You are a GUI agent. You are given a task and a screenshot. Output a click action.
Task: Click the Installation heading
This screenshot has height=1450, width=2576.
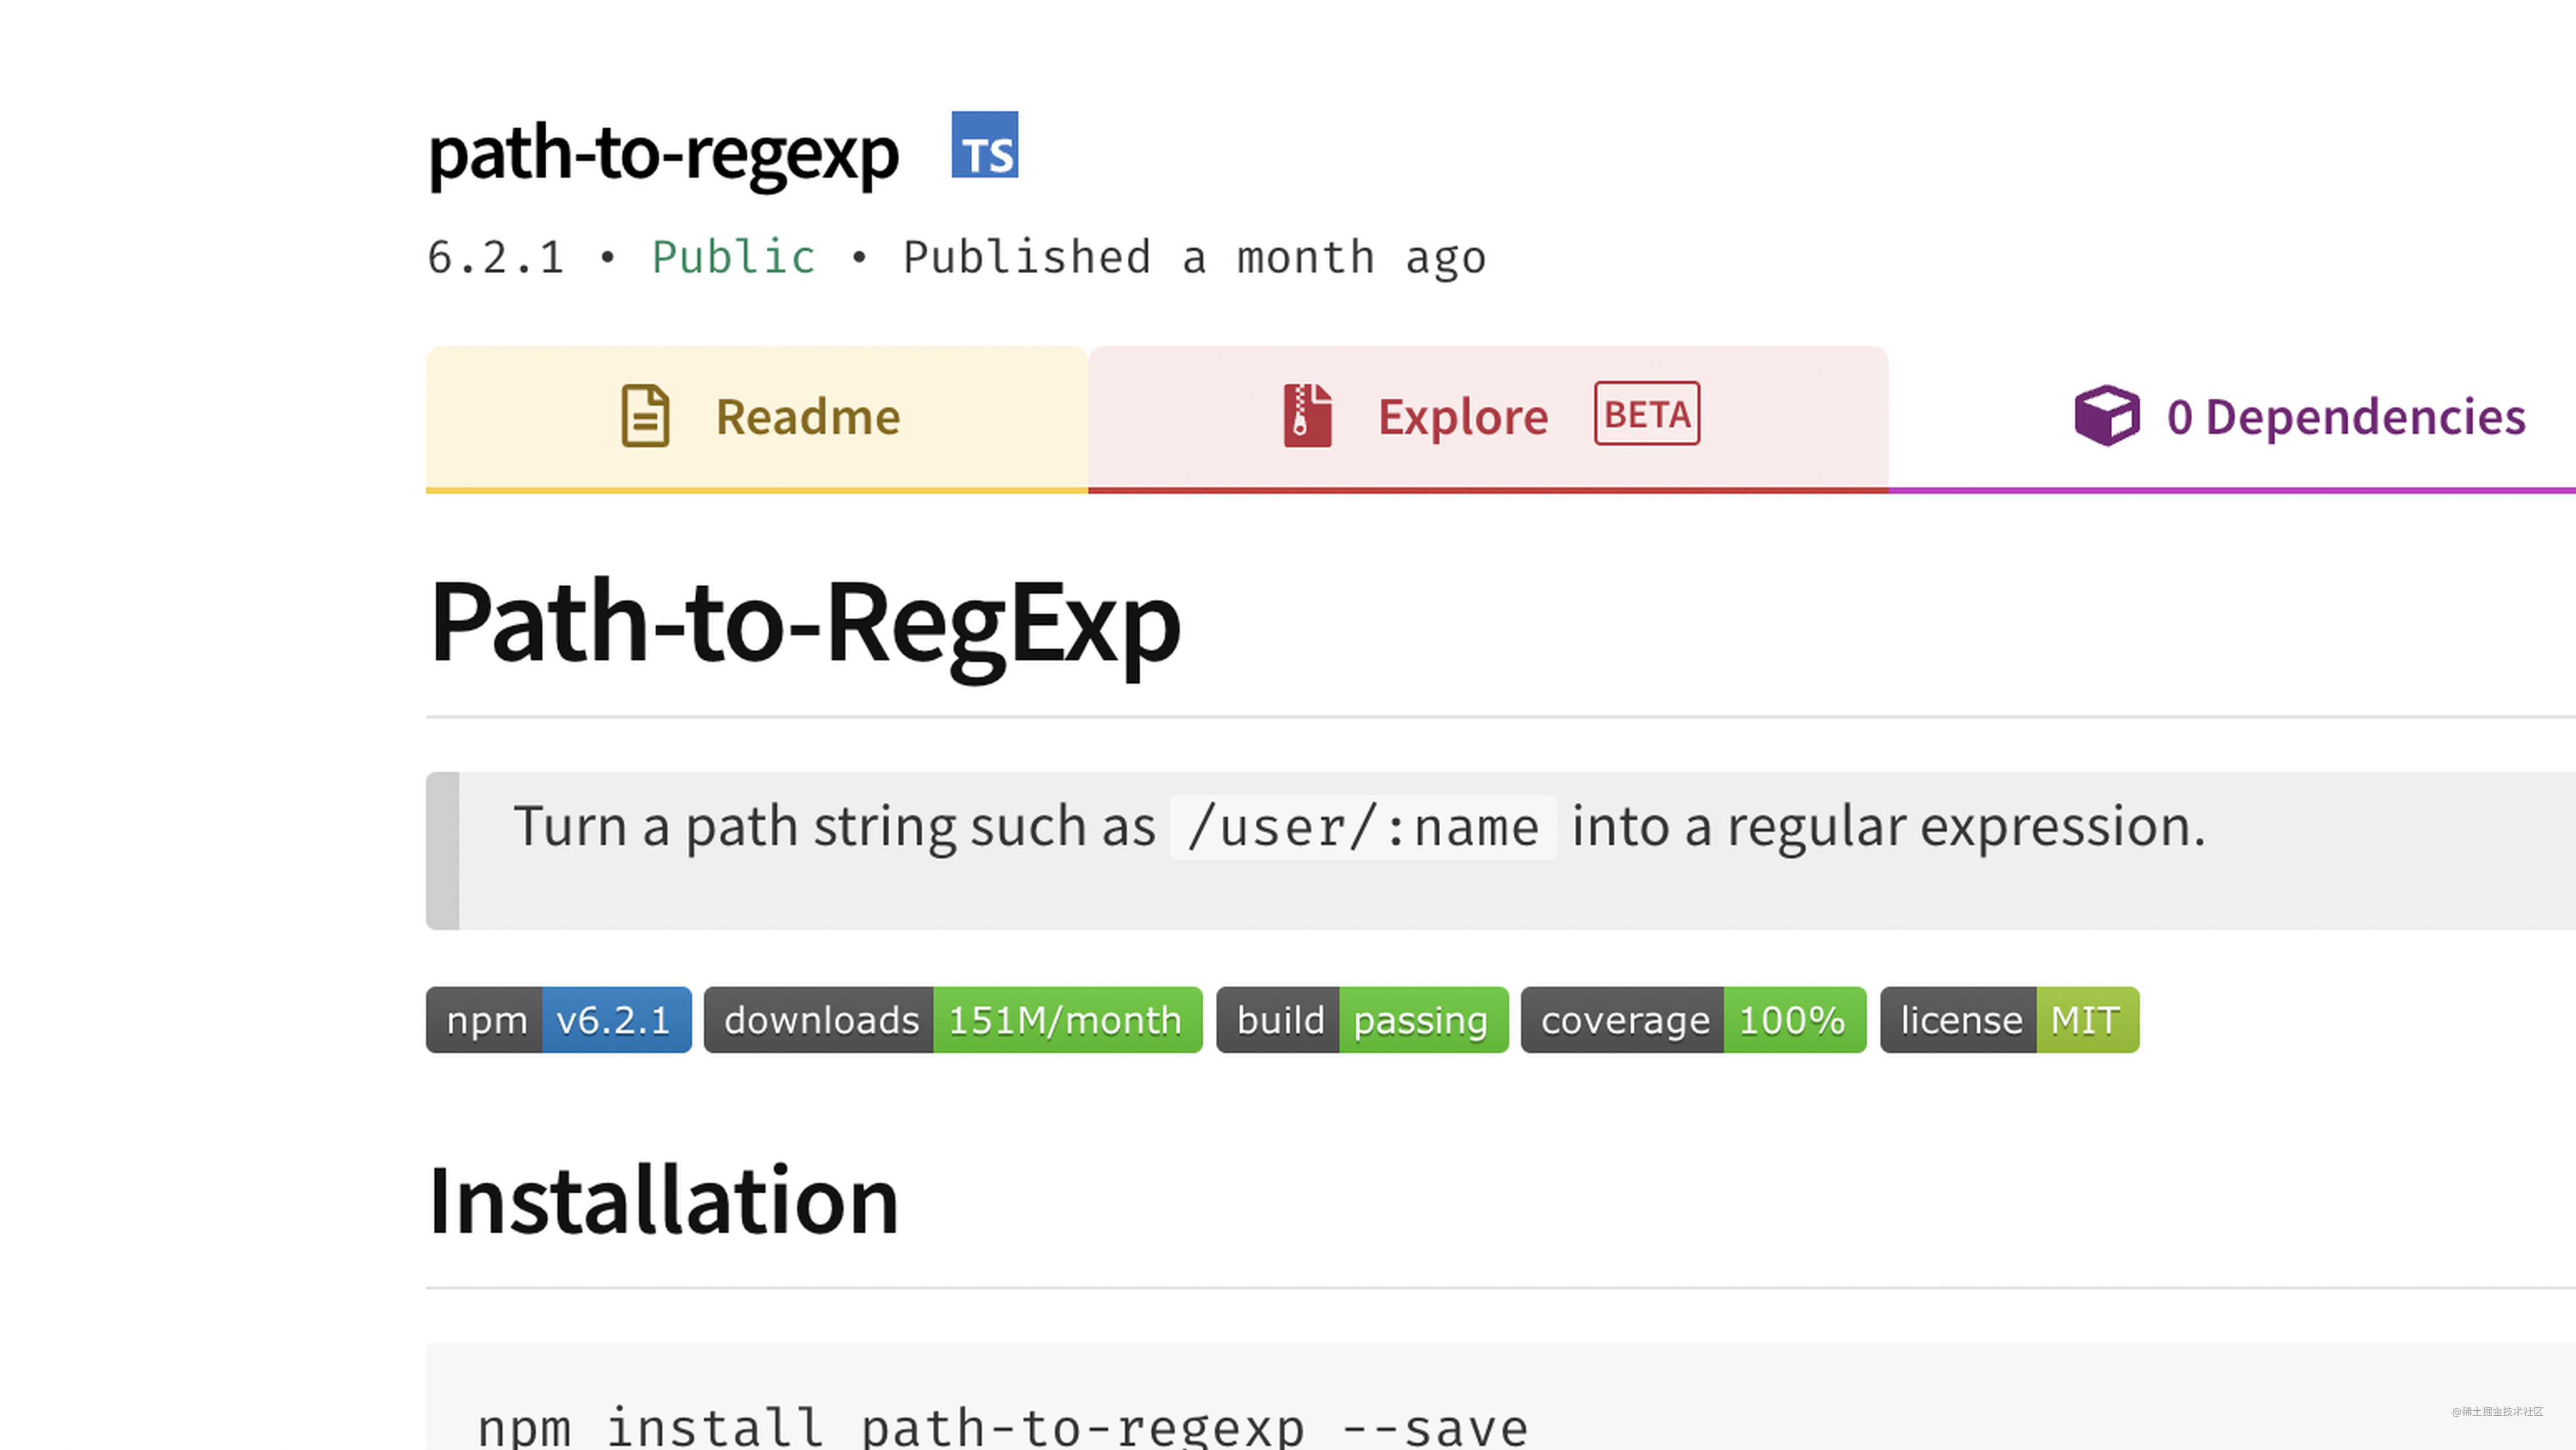[x=663, y=1200]
